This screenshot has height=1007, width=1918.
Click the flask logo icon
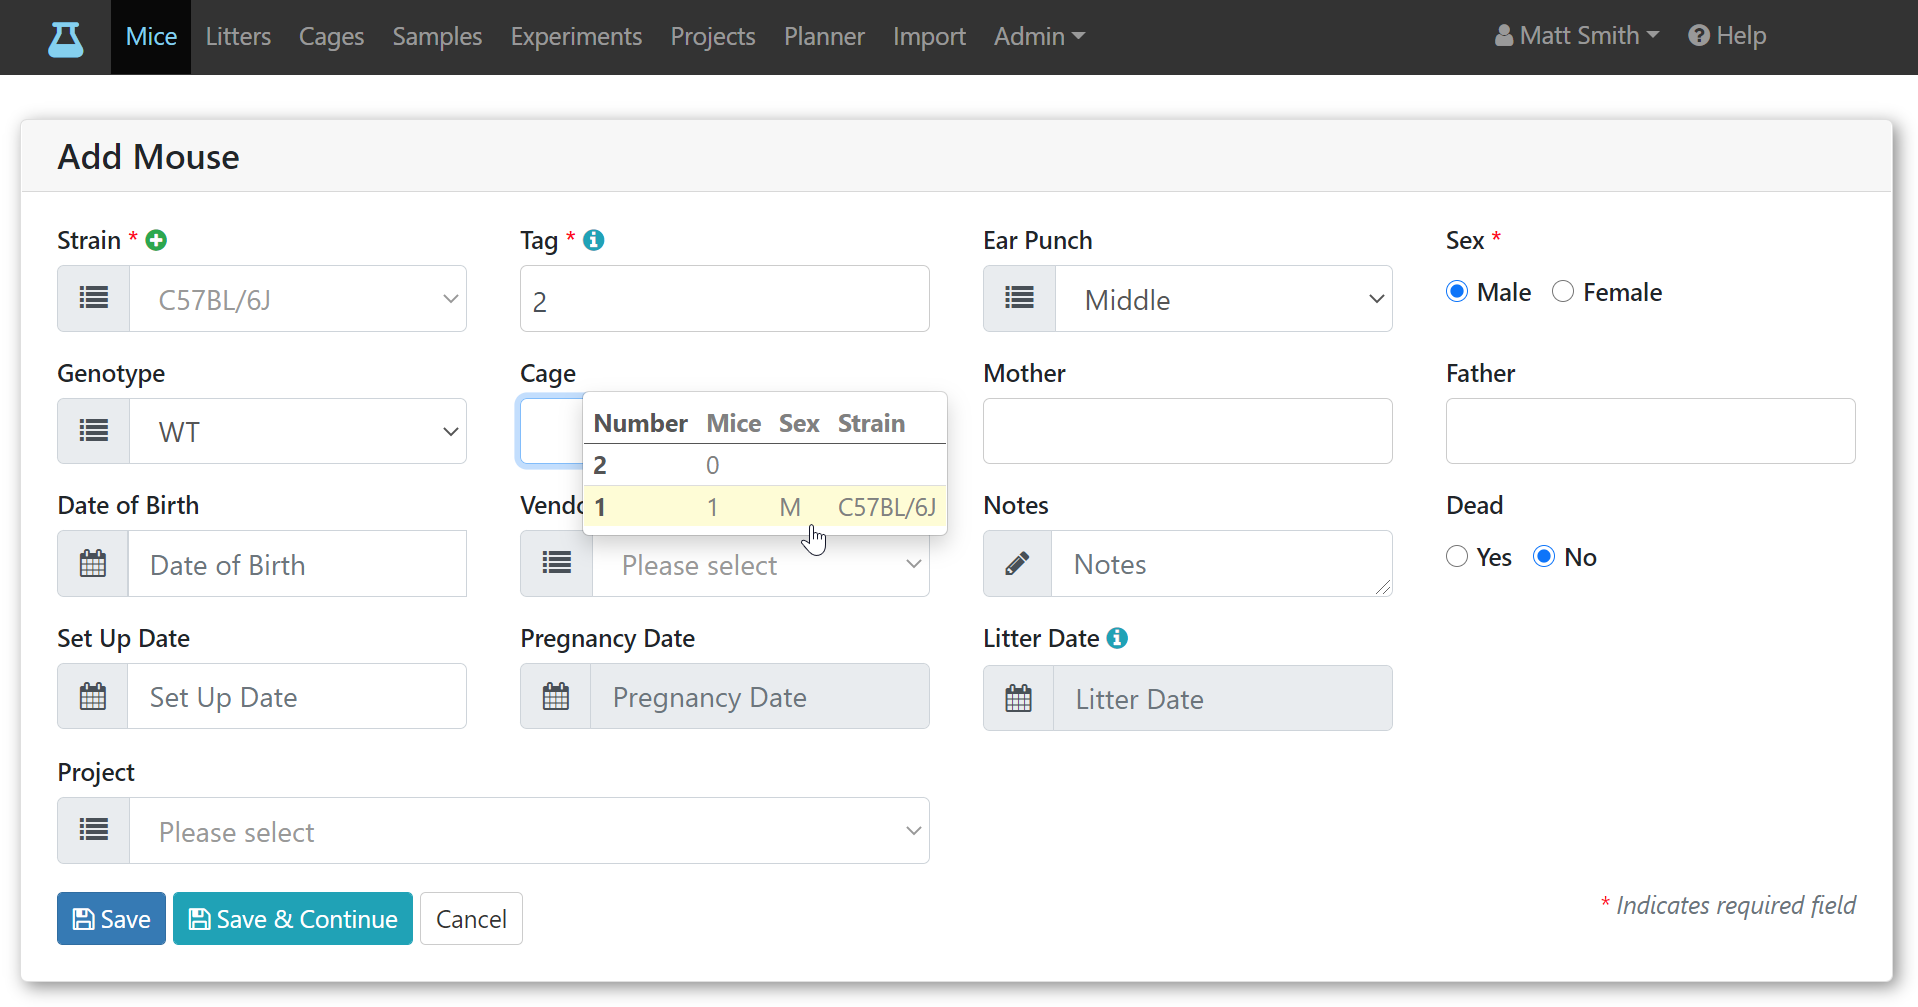[66, 38]
